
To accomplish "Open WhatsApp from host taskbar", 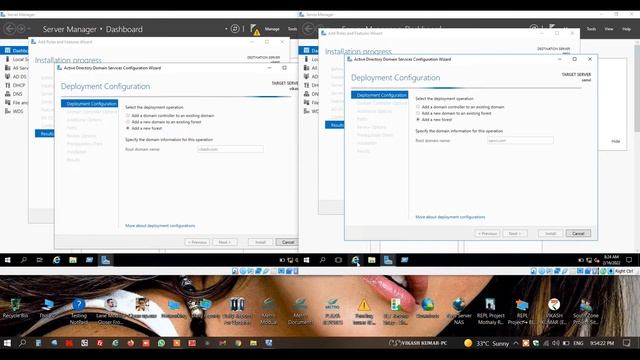I will click(x=161, y=343).
